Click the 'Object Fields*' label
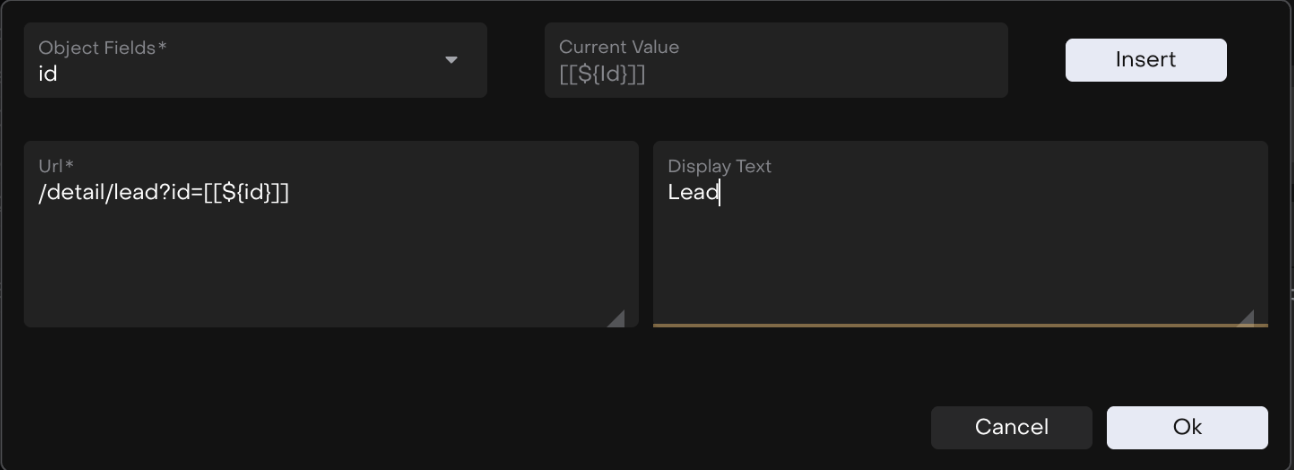 coord(102,47)
